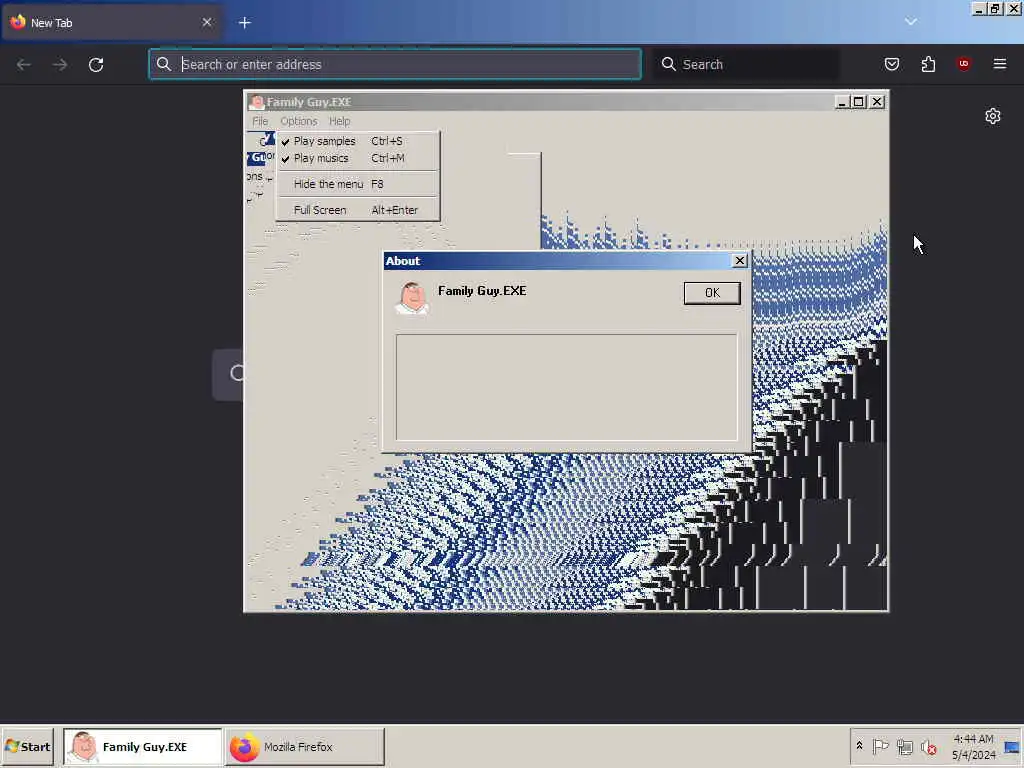Viewport: 1024px width, 768px height.
Task: Click Peter Griffin icon in About dialog
Action: (x=412, y=298)
